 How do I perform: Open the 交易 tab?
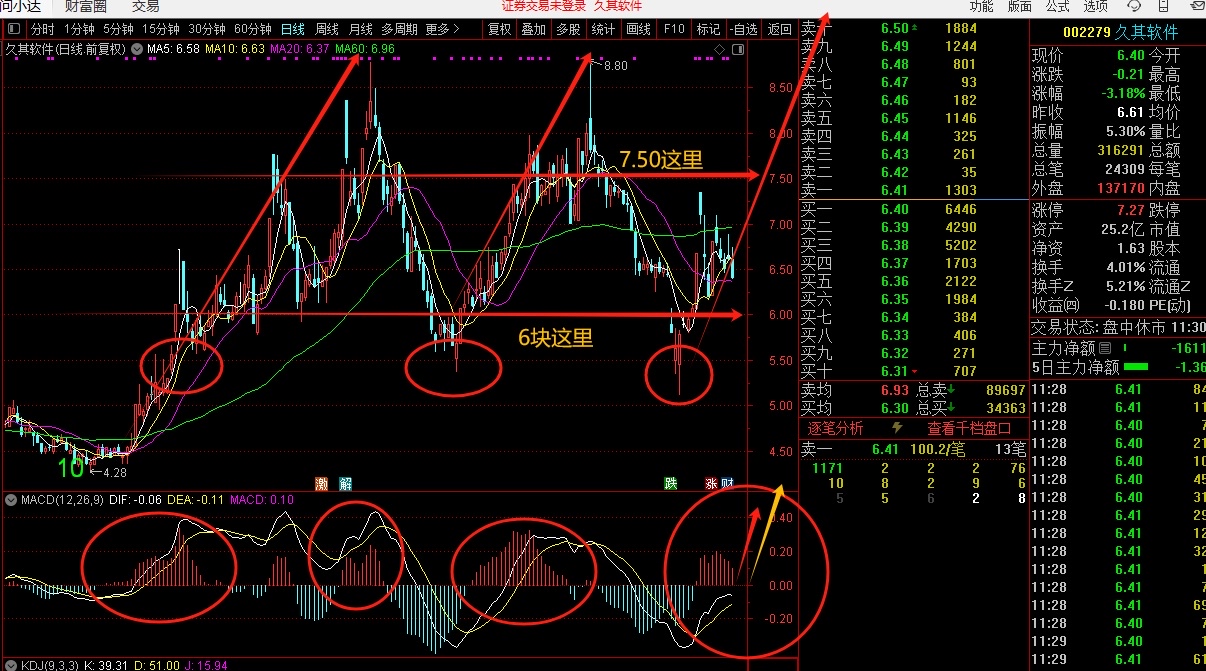click(146, 6)
